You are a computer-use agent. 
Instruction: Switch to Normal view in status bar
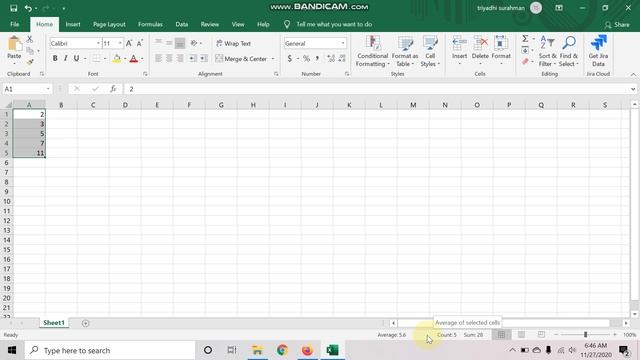click(x=501, y=335)
